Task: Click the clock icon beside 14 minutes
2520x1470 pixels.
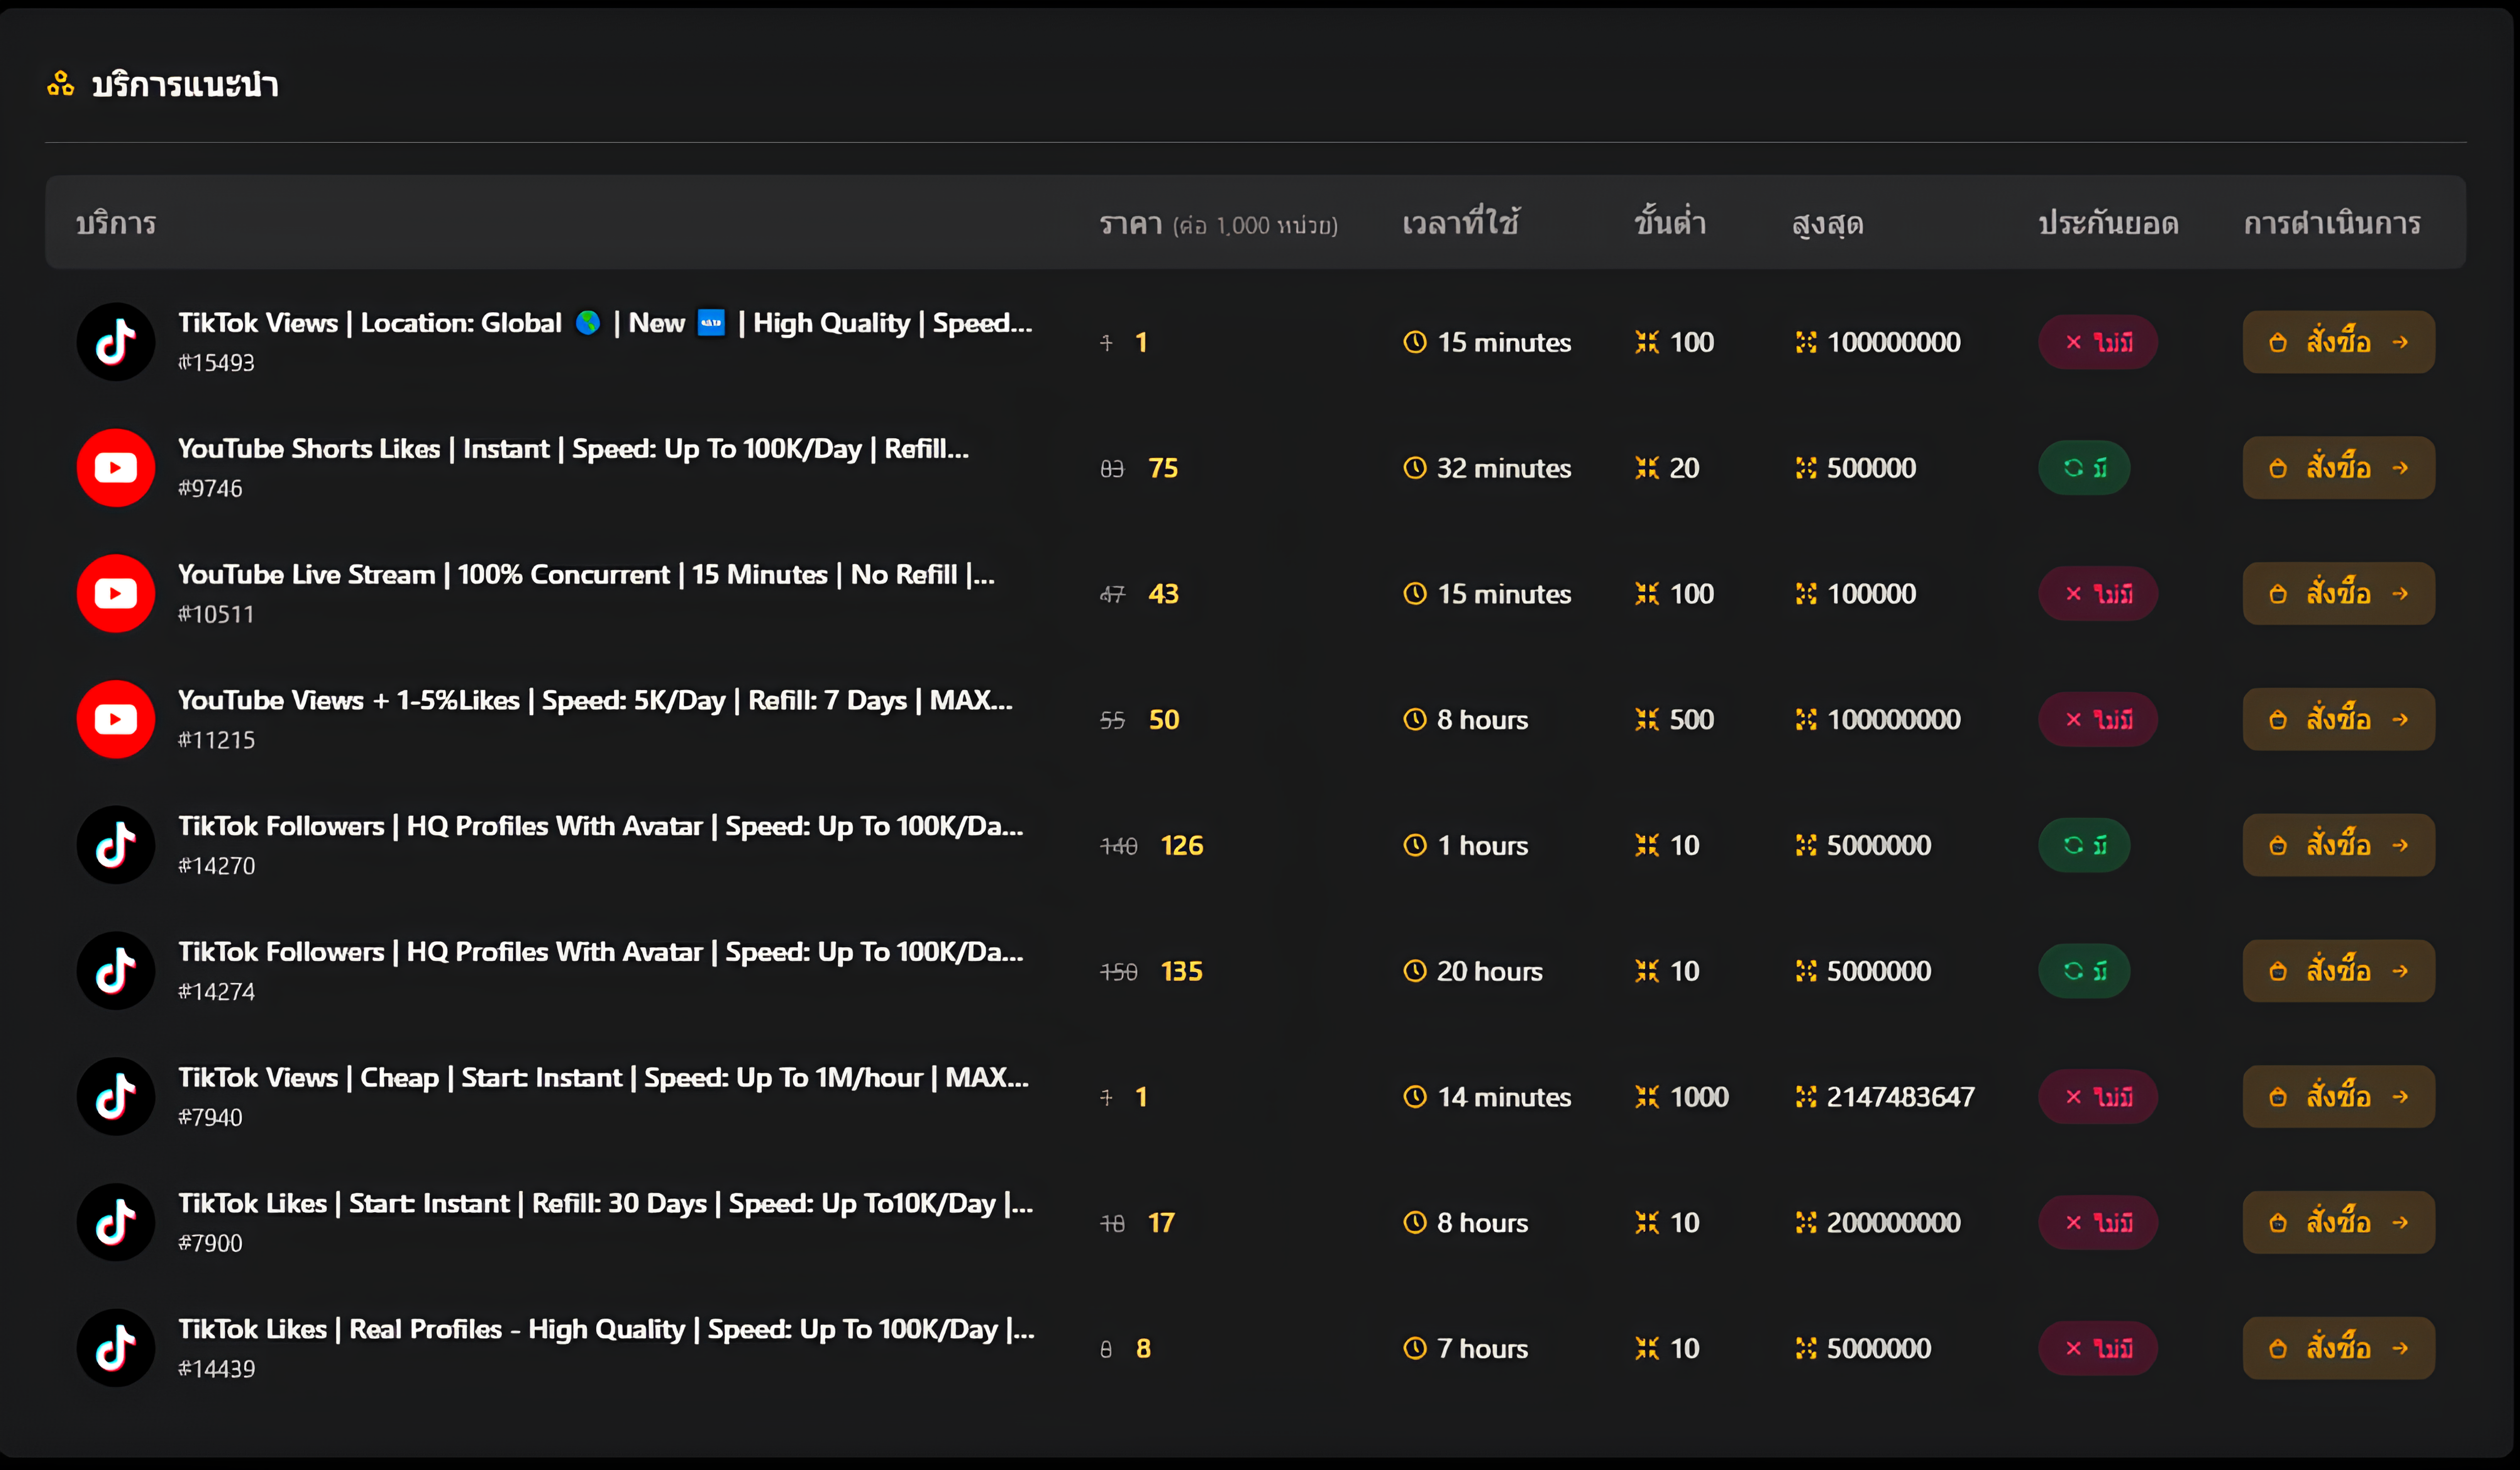Action: coord(1415,1097)
